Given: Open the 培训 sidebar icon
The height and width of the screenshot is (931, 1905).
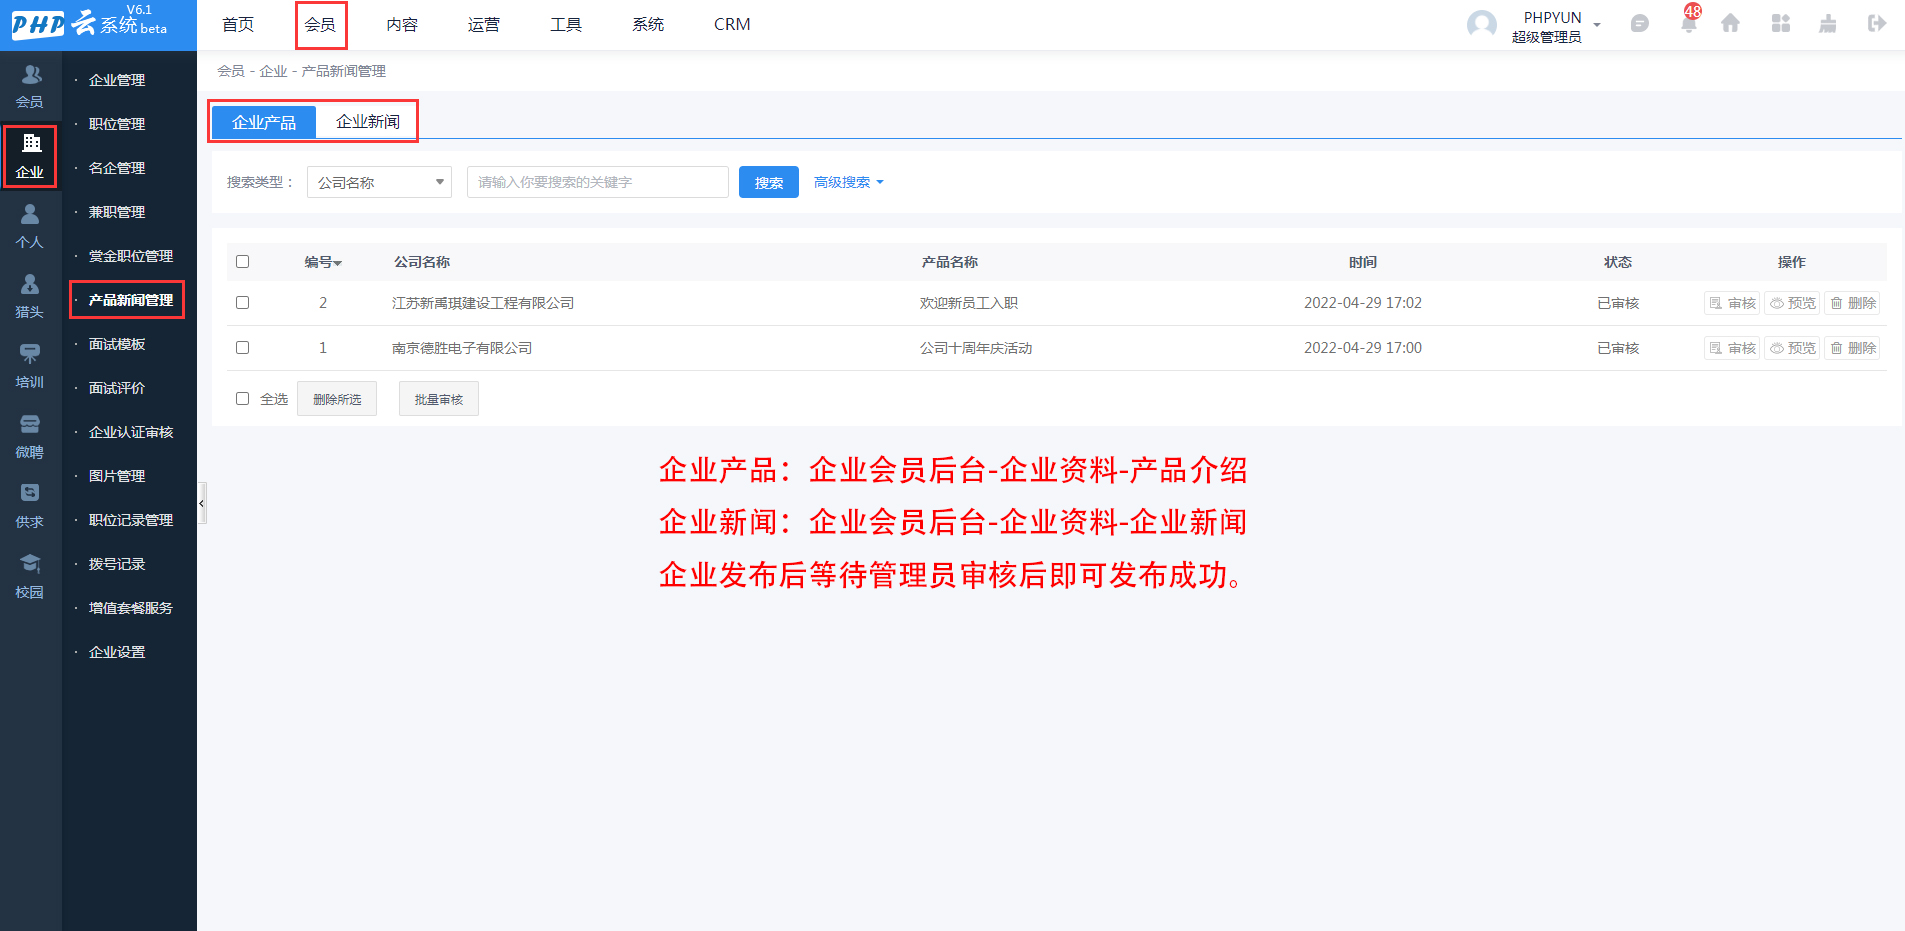Looking at the screenshot, I should [x=30, y=366].
